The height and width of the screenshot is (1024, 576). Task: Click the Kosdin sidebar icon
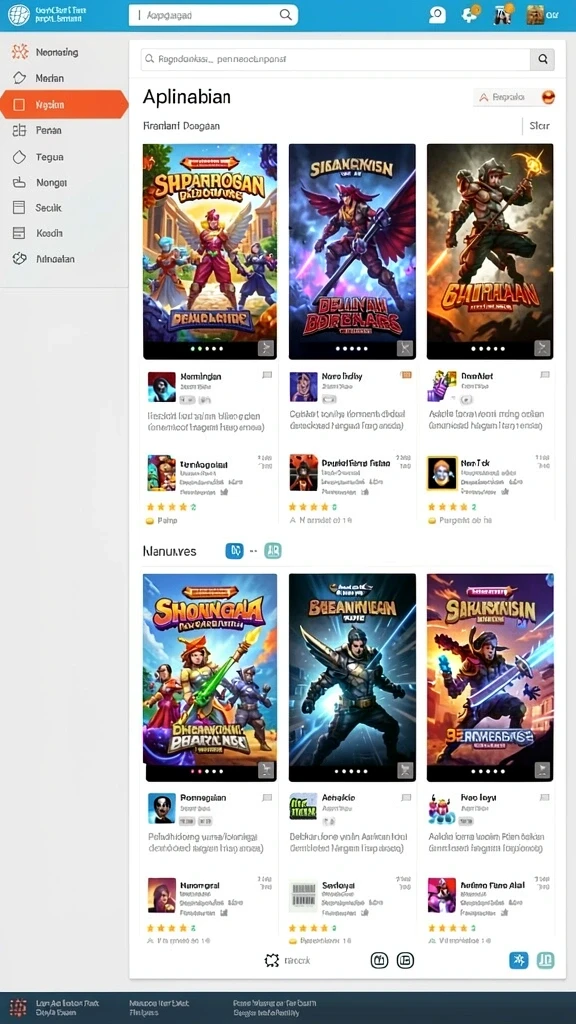click(x=19, y=233)
